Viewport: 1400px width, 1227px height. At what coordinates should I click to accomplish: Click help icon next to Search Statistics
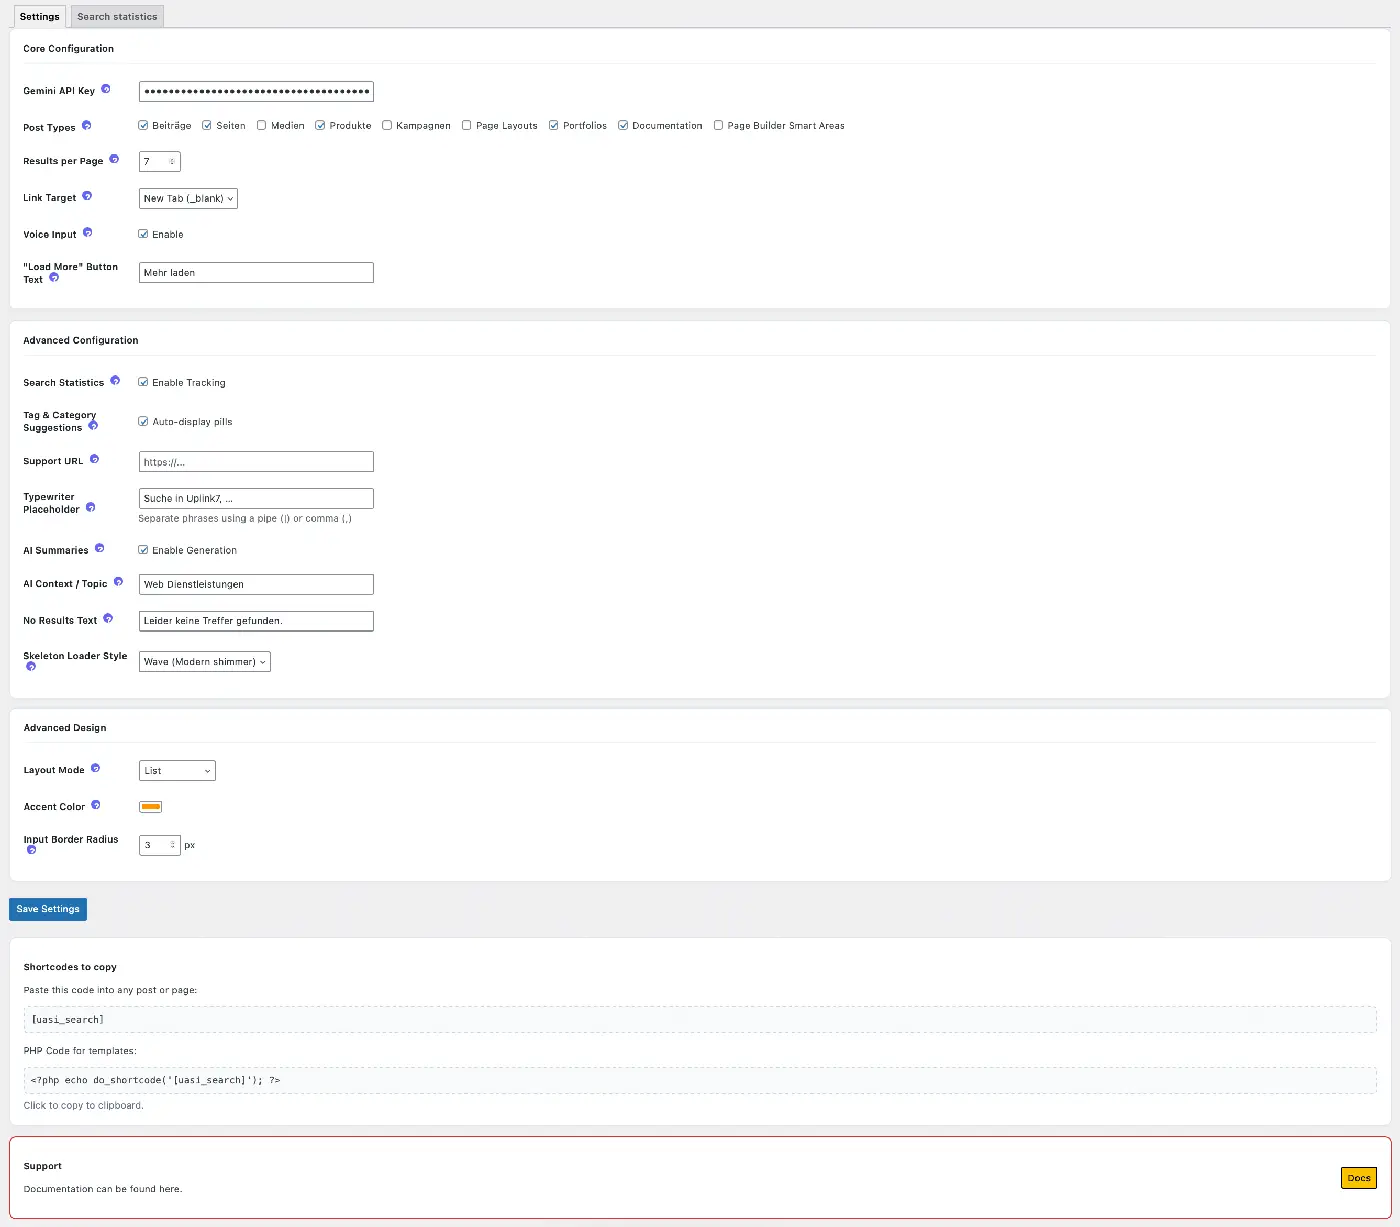[x=115, y=381]
